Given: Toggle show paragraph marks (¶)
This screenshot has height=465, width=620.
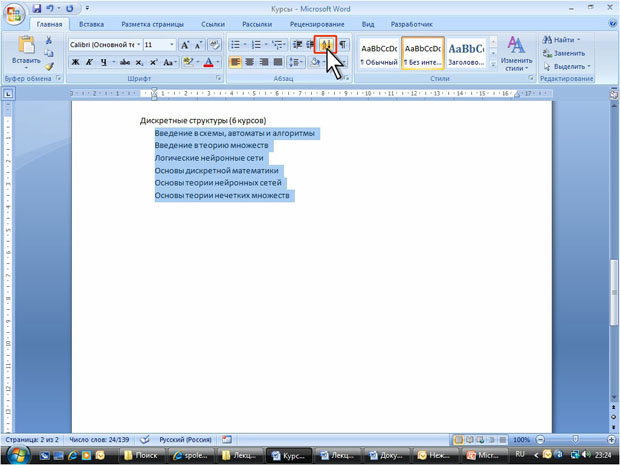Looking at the screenshot, I should point(342,45).
